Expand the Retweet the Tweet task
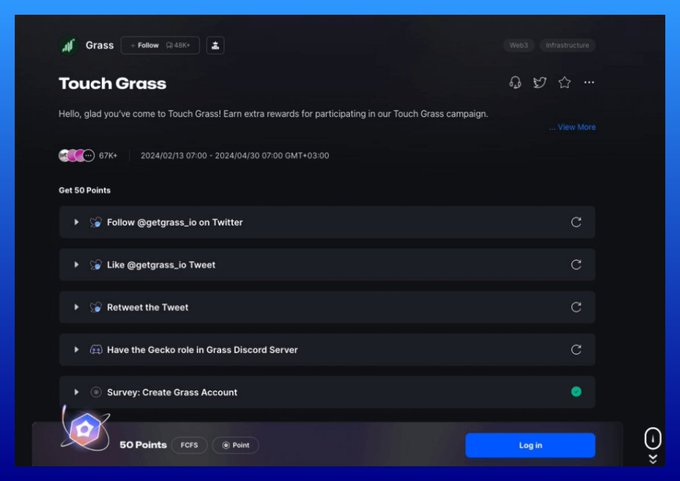680x481 pixels. (x=76, y=307)
